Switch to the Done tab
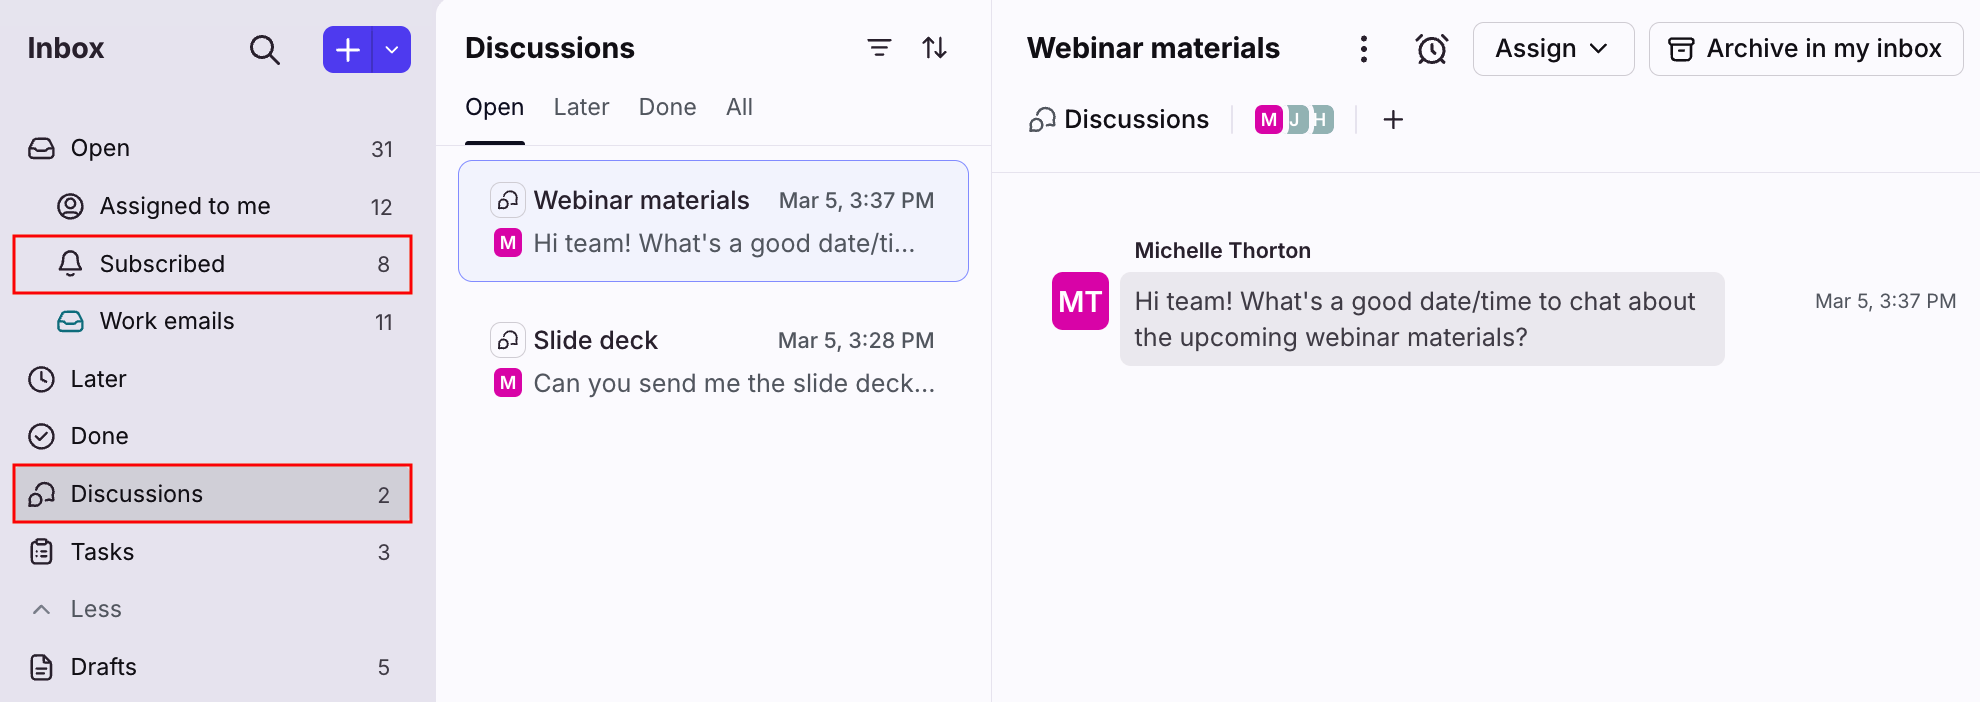The height and width of the screenshot is (702, 1980). [667, 107]
